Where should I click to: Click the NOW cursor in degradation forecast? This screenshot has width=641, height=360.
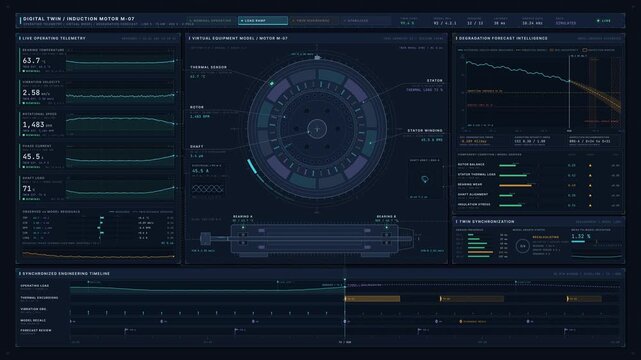pos(569,93)
